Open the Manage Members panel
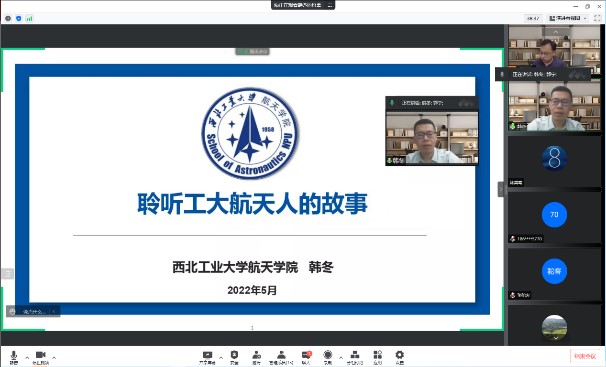This screenshot has height=367, width=606. pyautogui.click(x=281, y=357)
